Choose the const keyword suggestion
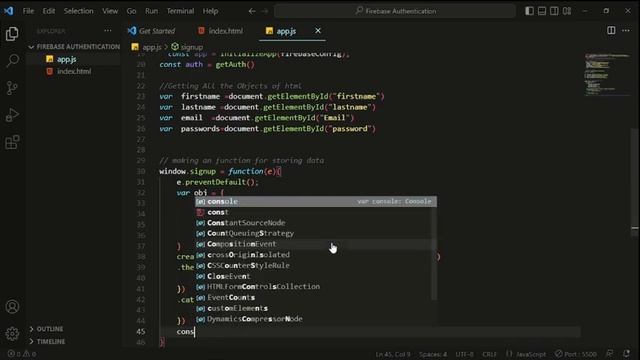This screenshot has width=640, height=360. 316,212
